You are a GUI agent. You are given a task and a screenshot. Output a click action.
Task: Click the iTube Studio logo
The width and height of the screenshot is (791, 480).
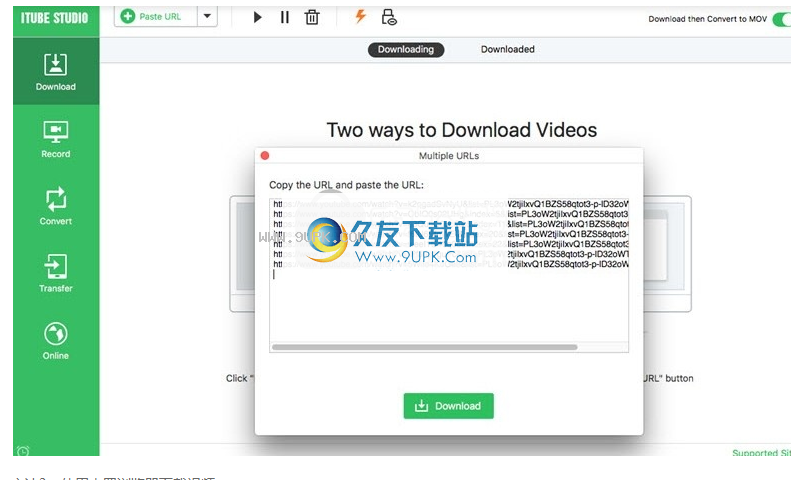pyautogui.click(x=54, y=18)
